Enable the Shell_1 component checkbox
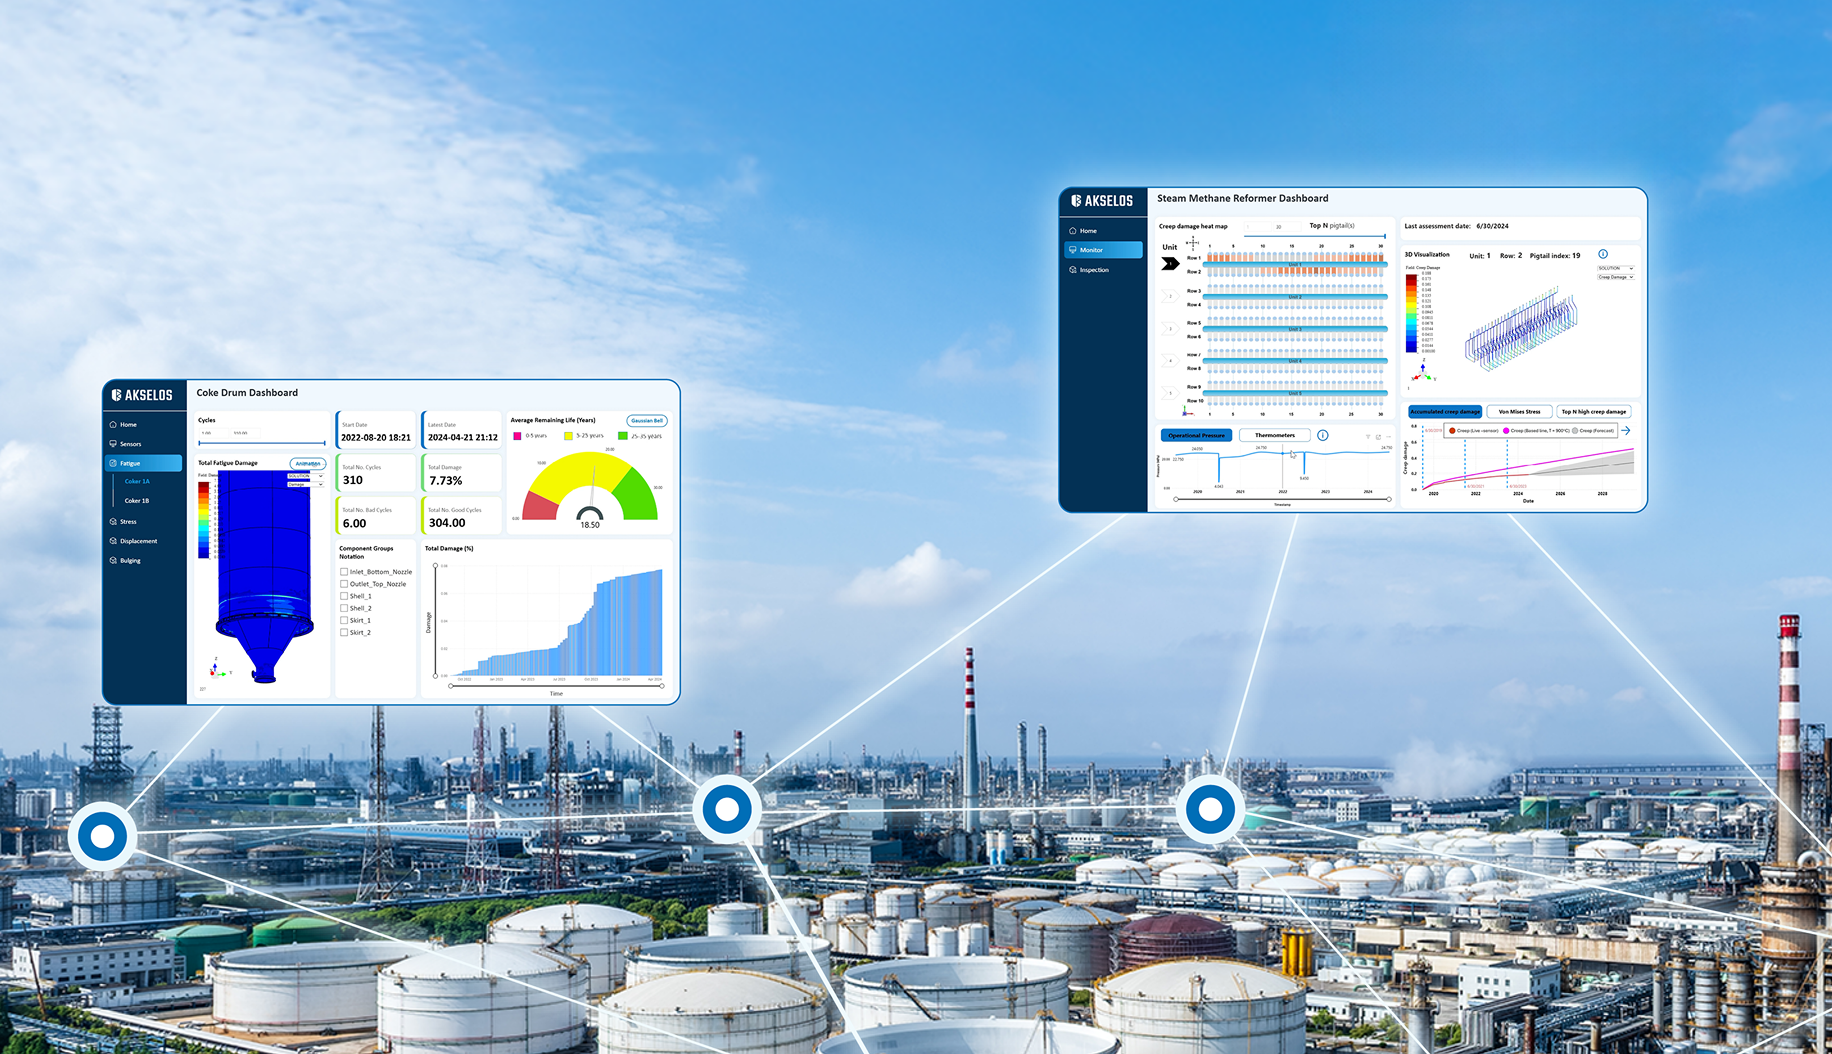The image size is (1832, 1054). click(344, 596)
